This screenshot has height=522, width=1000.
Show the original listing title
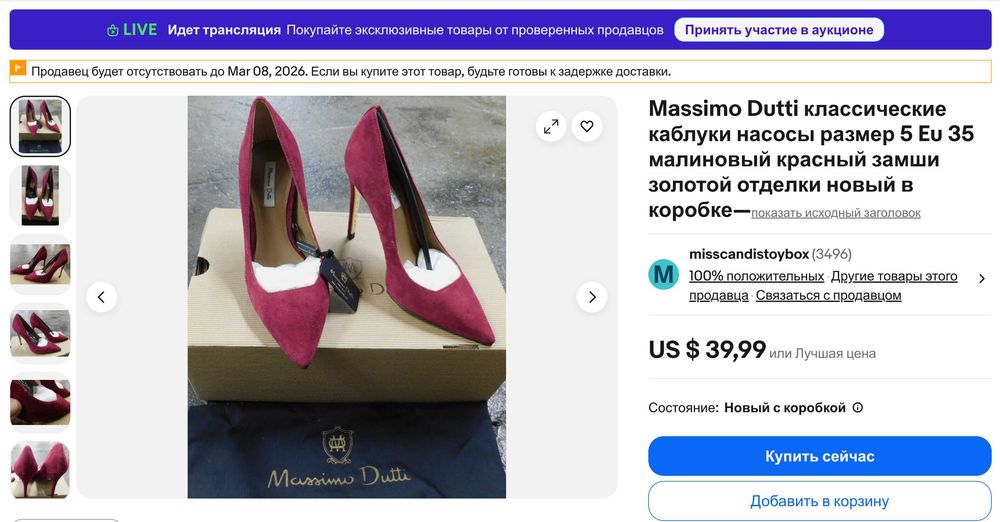(835, 213)
